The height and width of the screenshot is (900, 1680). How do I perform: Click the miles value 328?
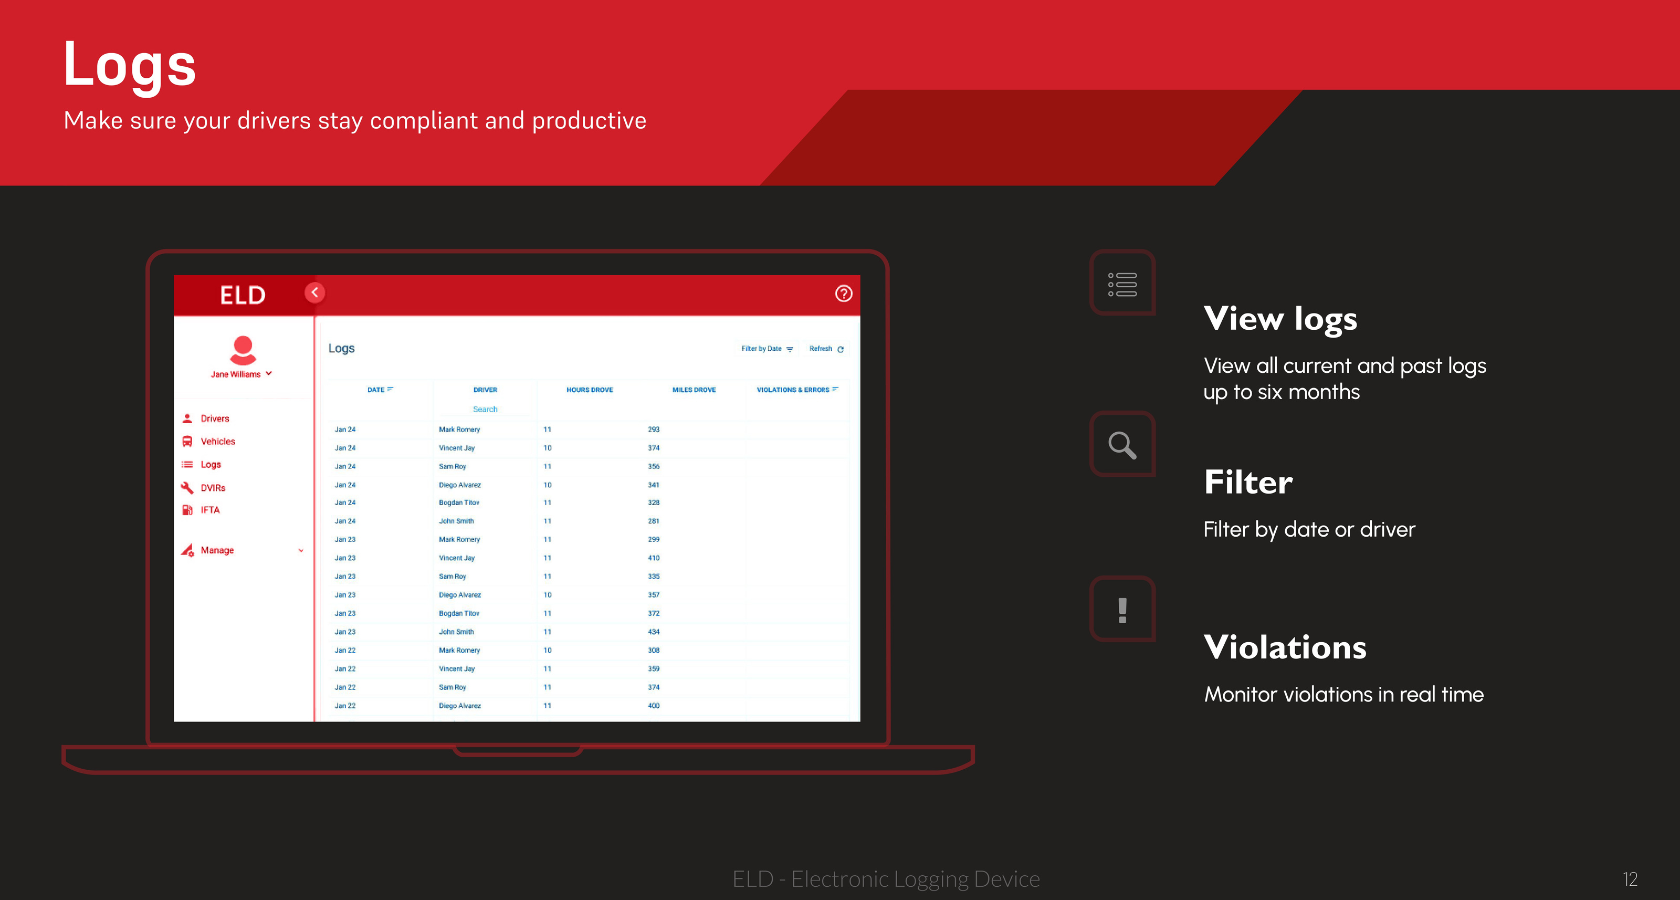(654, 503)
